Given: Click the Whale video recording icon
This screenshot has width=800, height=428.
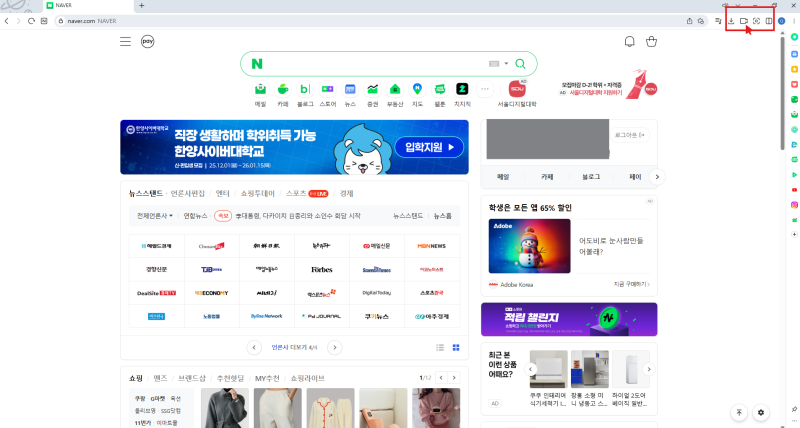Looking at the screenshot, I should [x=744, y=21].
